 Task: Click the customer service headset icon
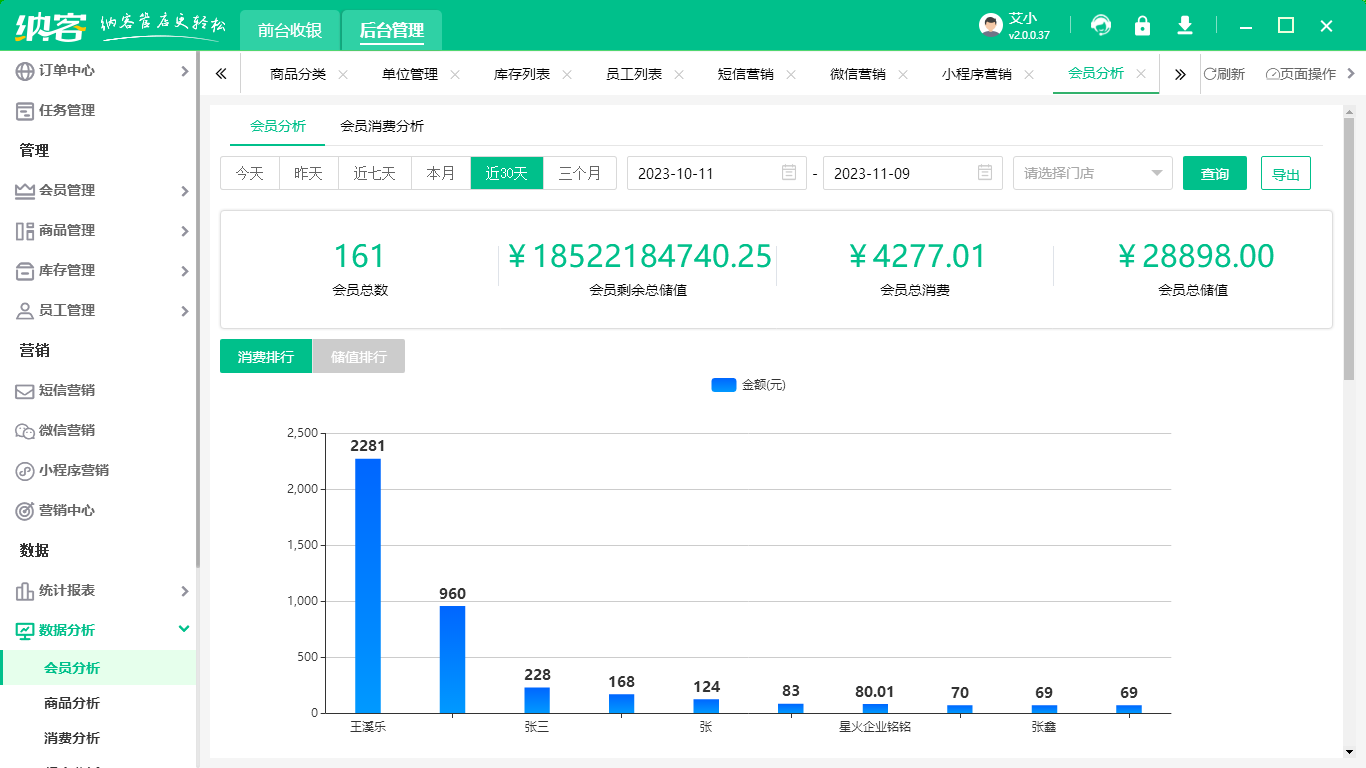1101,26
